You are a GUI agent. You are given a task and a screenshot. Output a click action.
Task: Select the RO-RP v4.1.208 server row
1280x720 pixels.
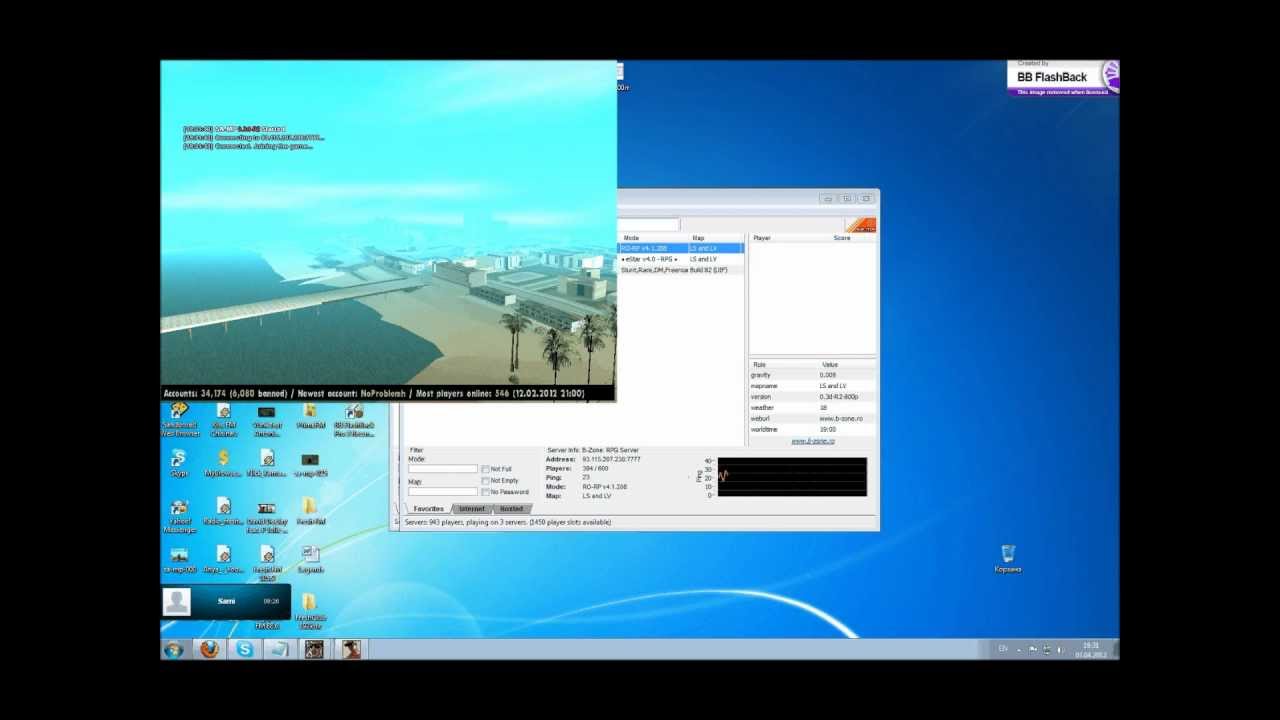[681, 248]
